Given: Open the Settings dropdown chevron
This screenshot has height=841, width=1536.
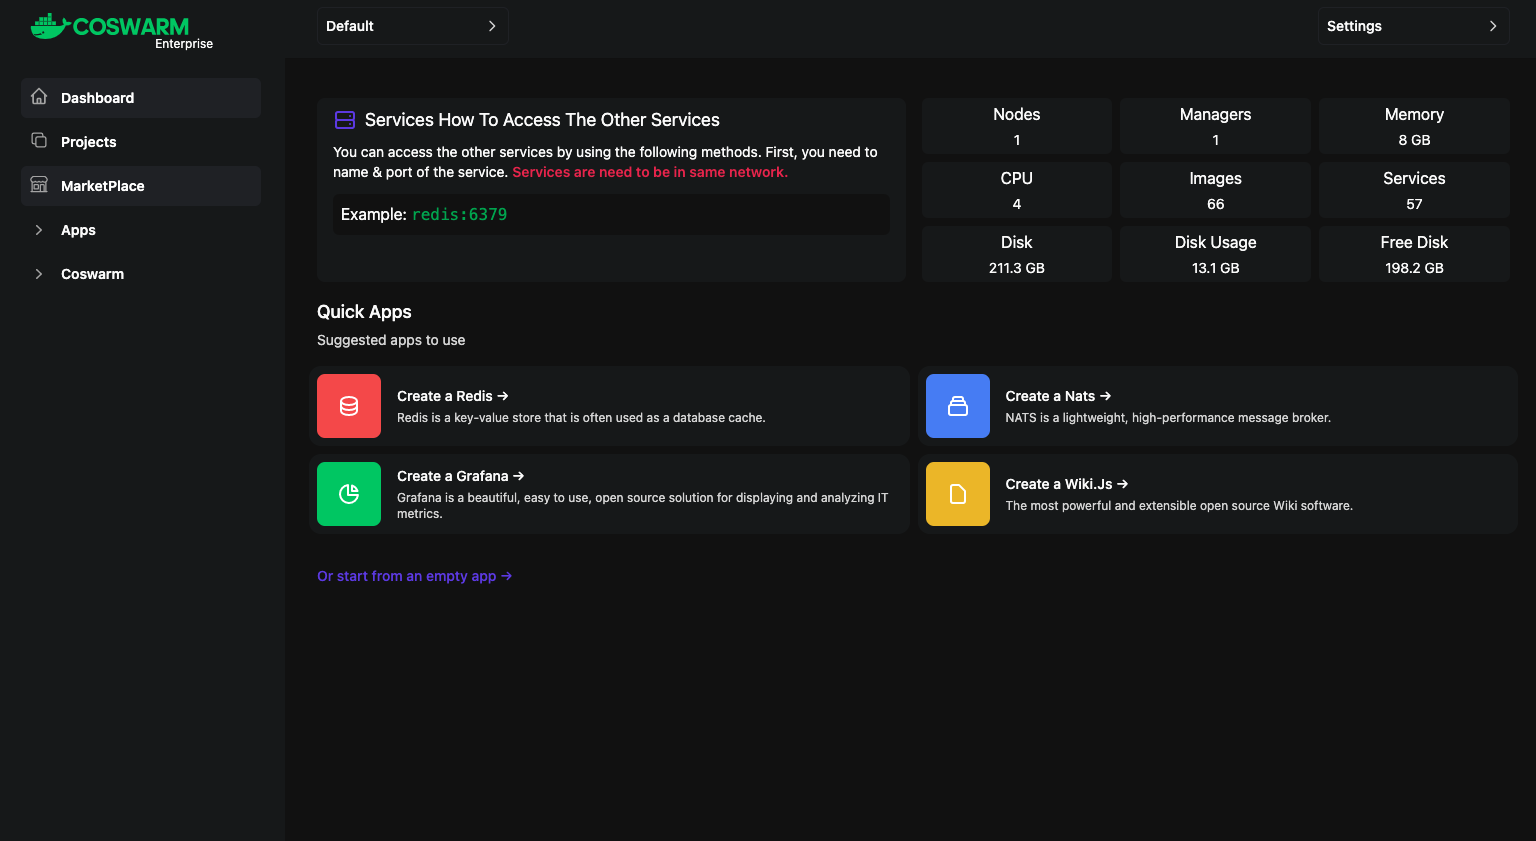Looking at the screenshot, I should pyautogui.click(x=1493, y=26).
